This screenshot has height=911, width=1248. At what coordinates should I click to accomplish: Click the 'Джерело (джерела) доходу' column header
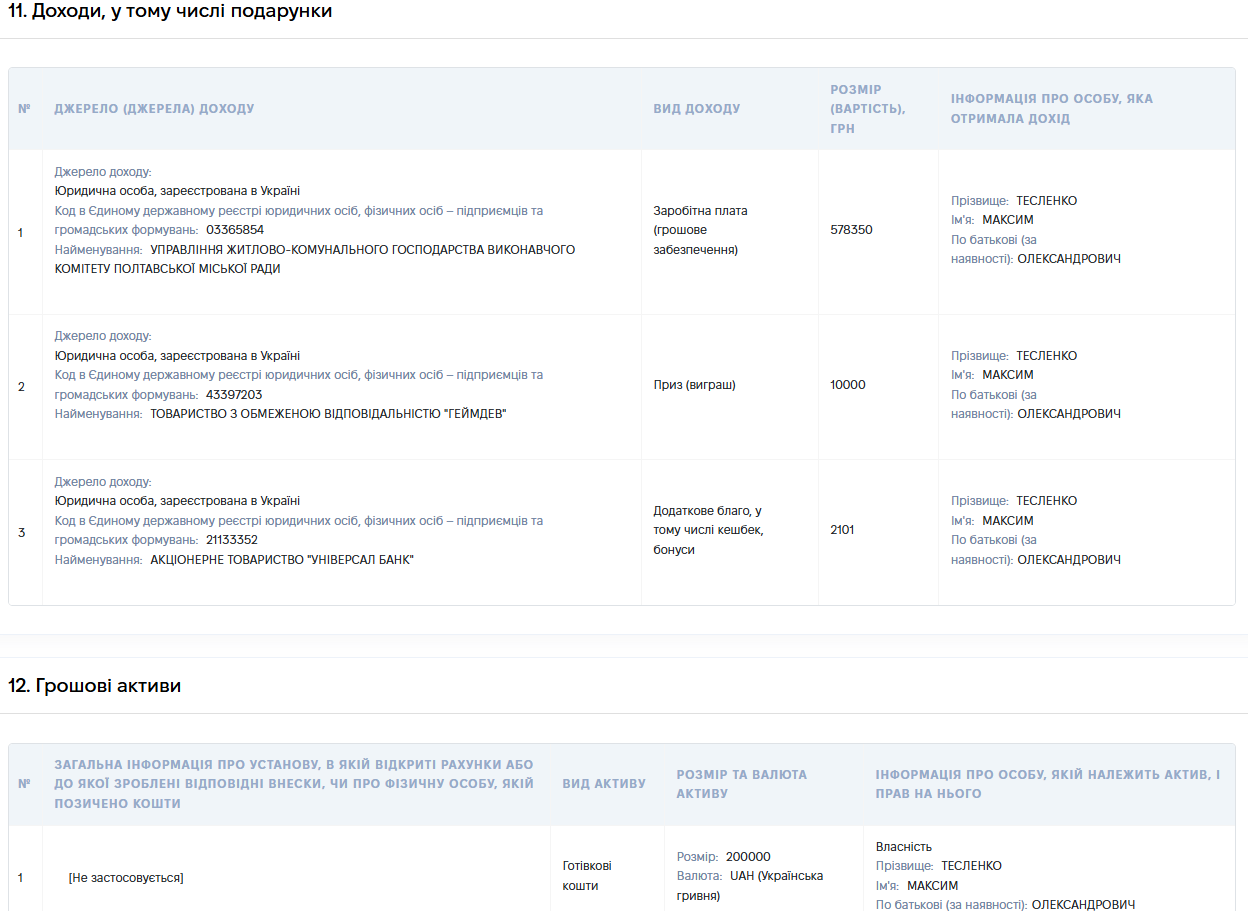154,109
